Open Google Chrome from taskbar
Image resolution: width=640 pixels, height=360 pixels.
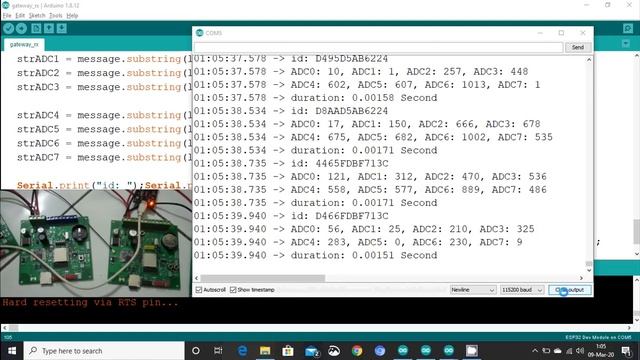[357, 351]
